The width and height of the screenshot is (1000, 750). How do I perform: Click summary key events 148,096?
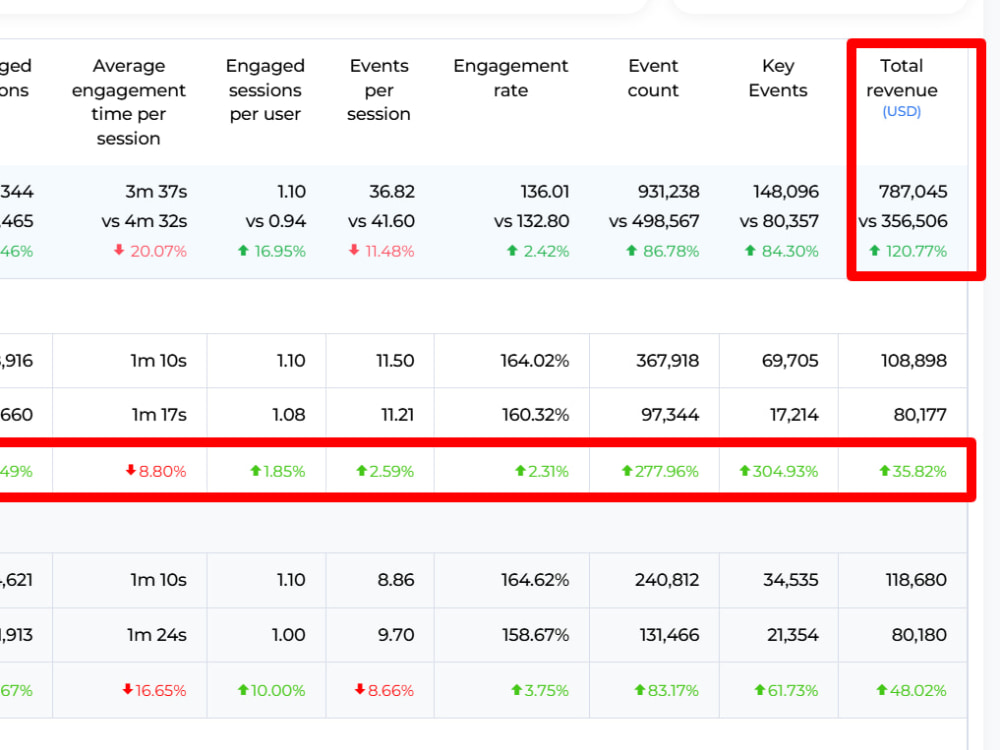pos(786,191)
